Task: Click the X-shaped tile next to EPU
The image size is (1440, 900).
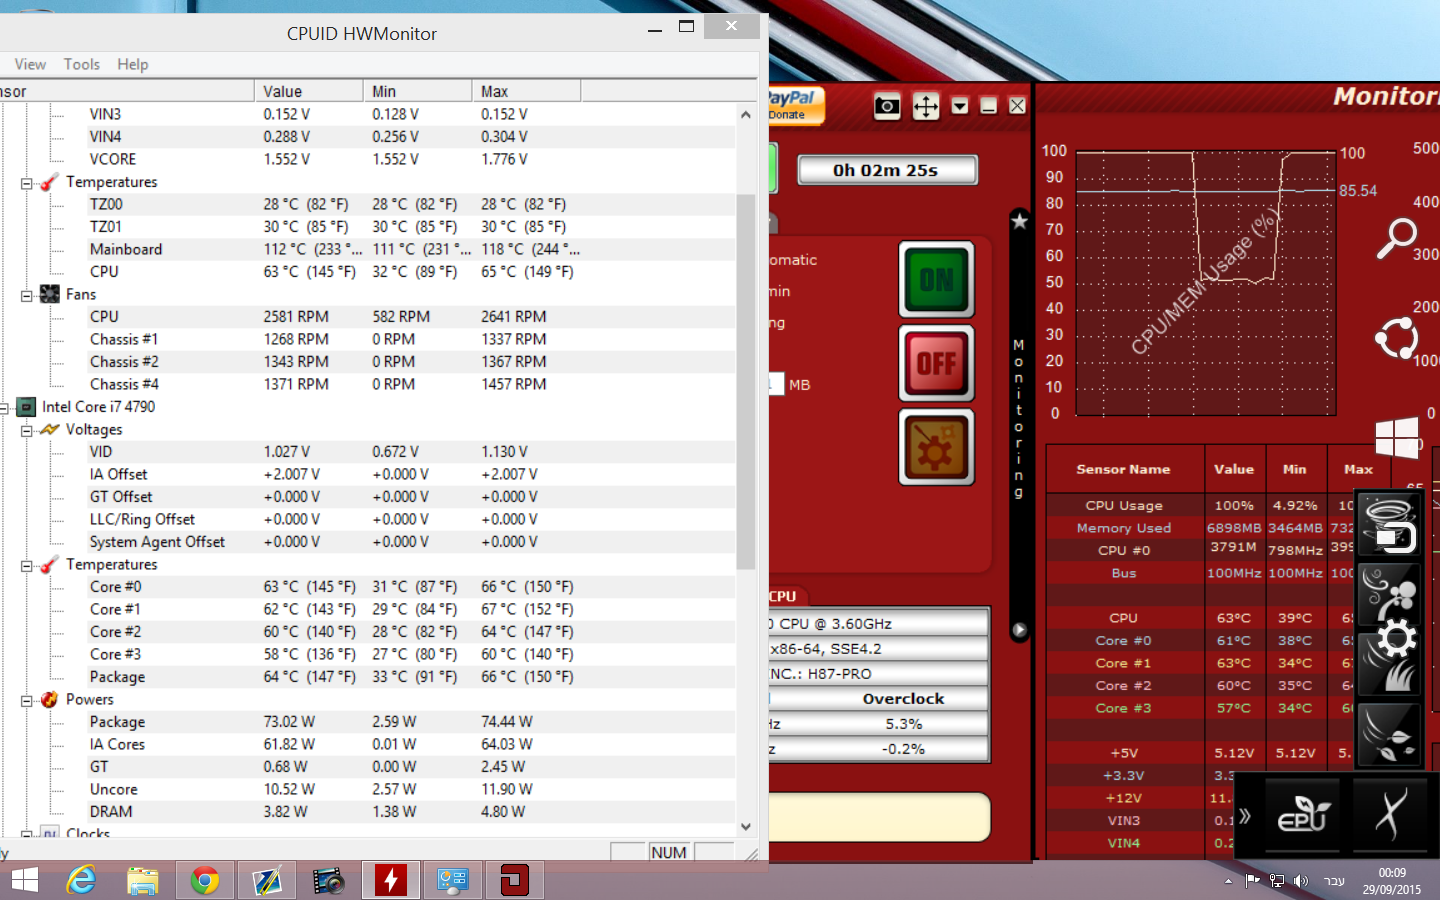Action: tap(1391, 815)
